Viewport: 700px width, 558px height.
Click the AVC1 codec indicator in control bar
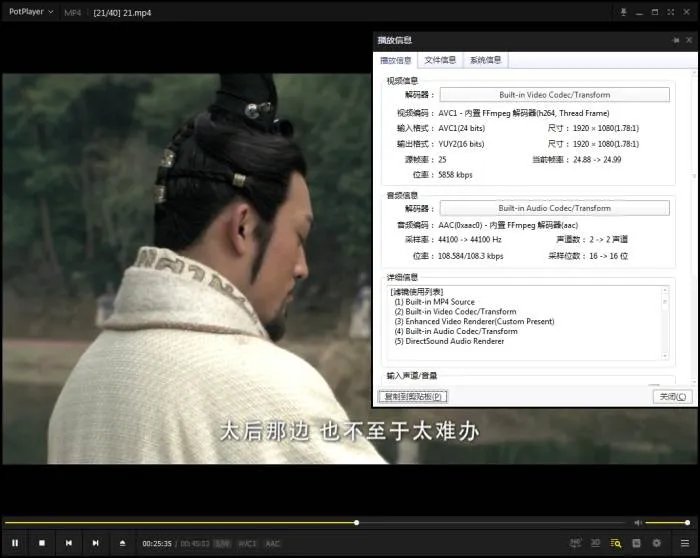[247, 543]
